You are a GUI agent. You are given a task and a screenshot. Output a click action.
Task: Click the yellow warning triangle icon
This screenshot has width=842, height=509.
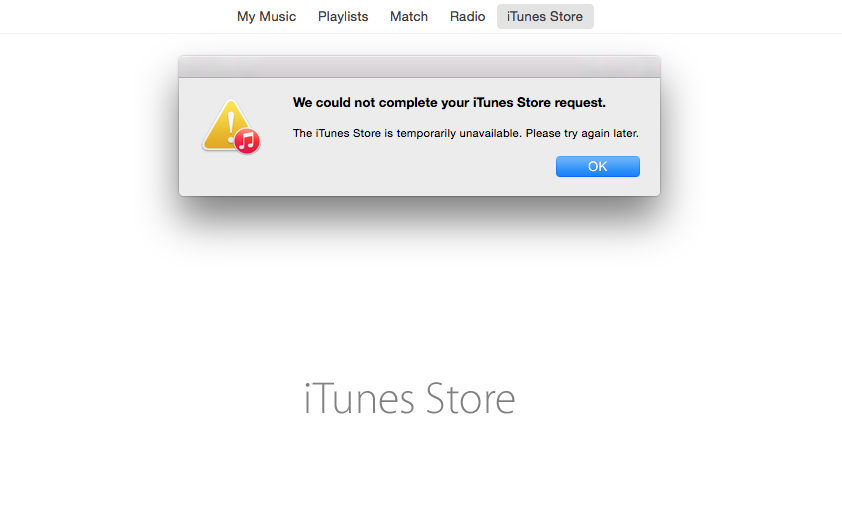pyautogui.click(x=228, y=125)
